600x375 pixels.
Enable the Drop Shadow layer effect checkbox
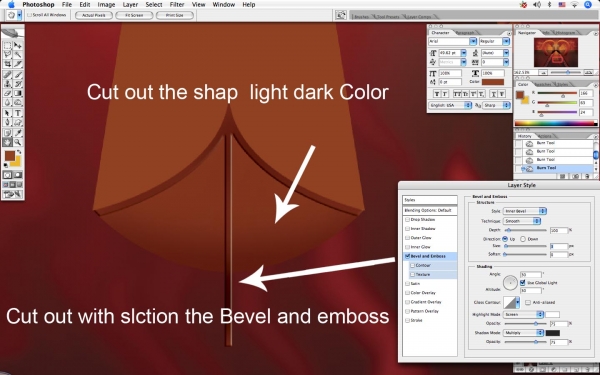(x=408, y=220)
